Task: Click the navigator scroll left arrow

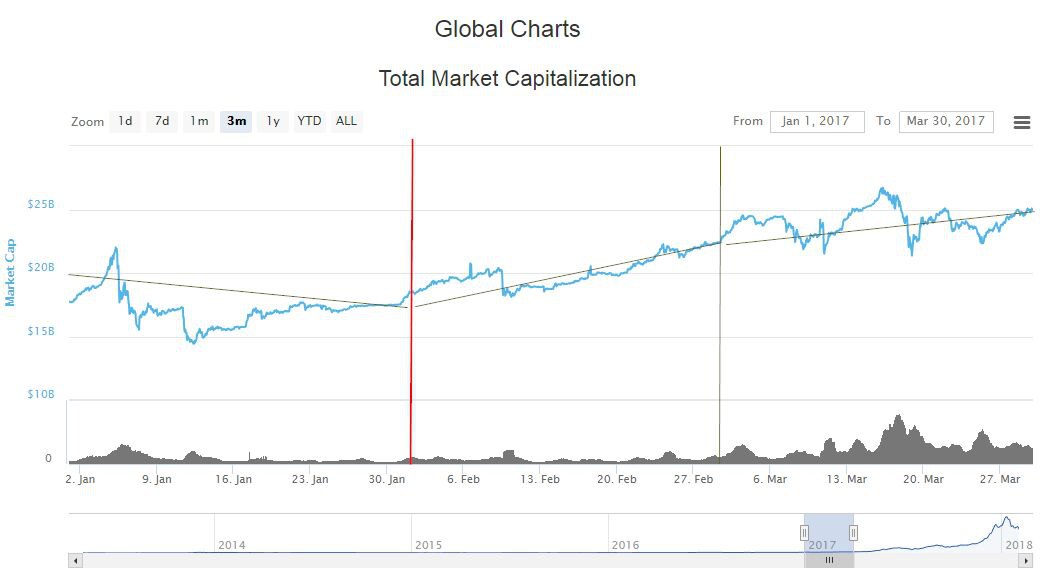Action: pyautogui.click(x=75, y=561)
